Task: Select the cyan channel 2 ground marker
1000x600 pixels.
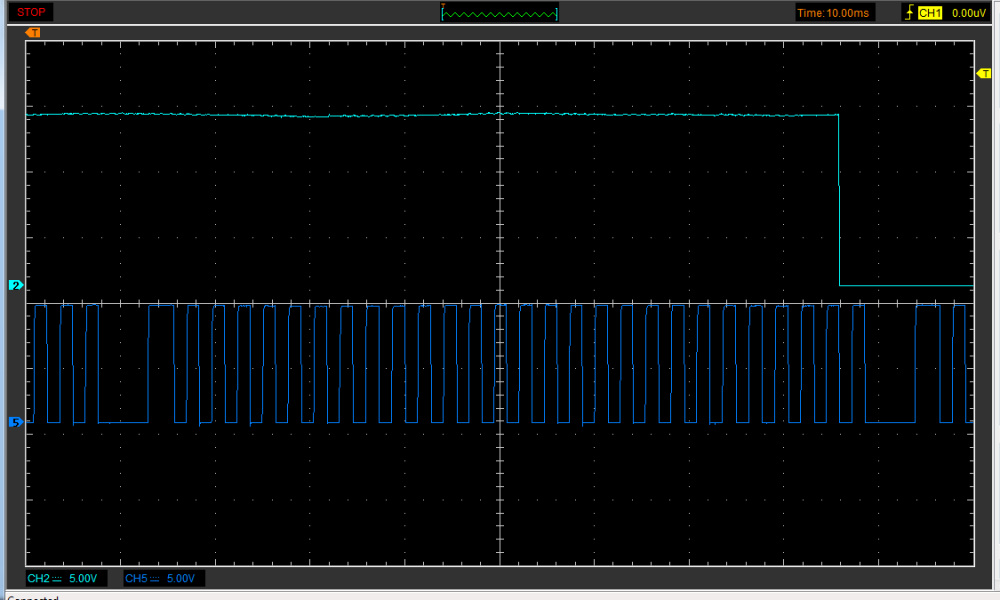Action: coord(15,286)
